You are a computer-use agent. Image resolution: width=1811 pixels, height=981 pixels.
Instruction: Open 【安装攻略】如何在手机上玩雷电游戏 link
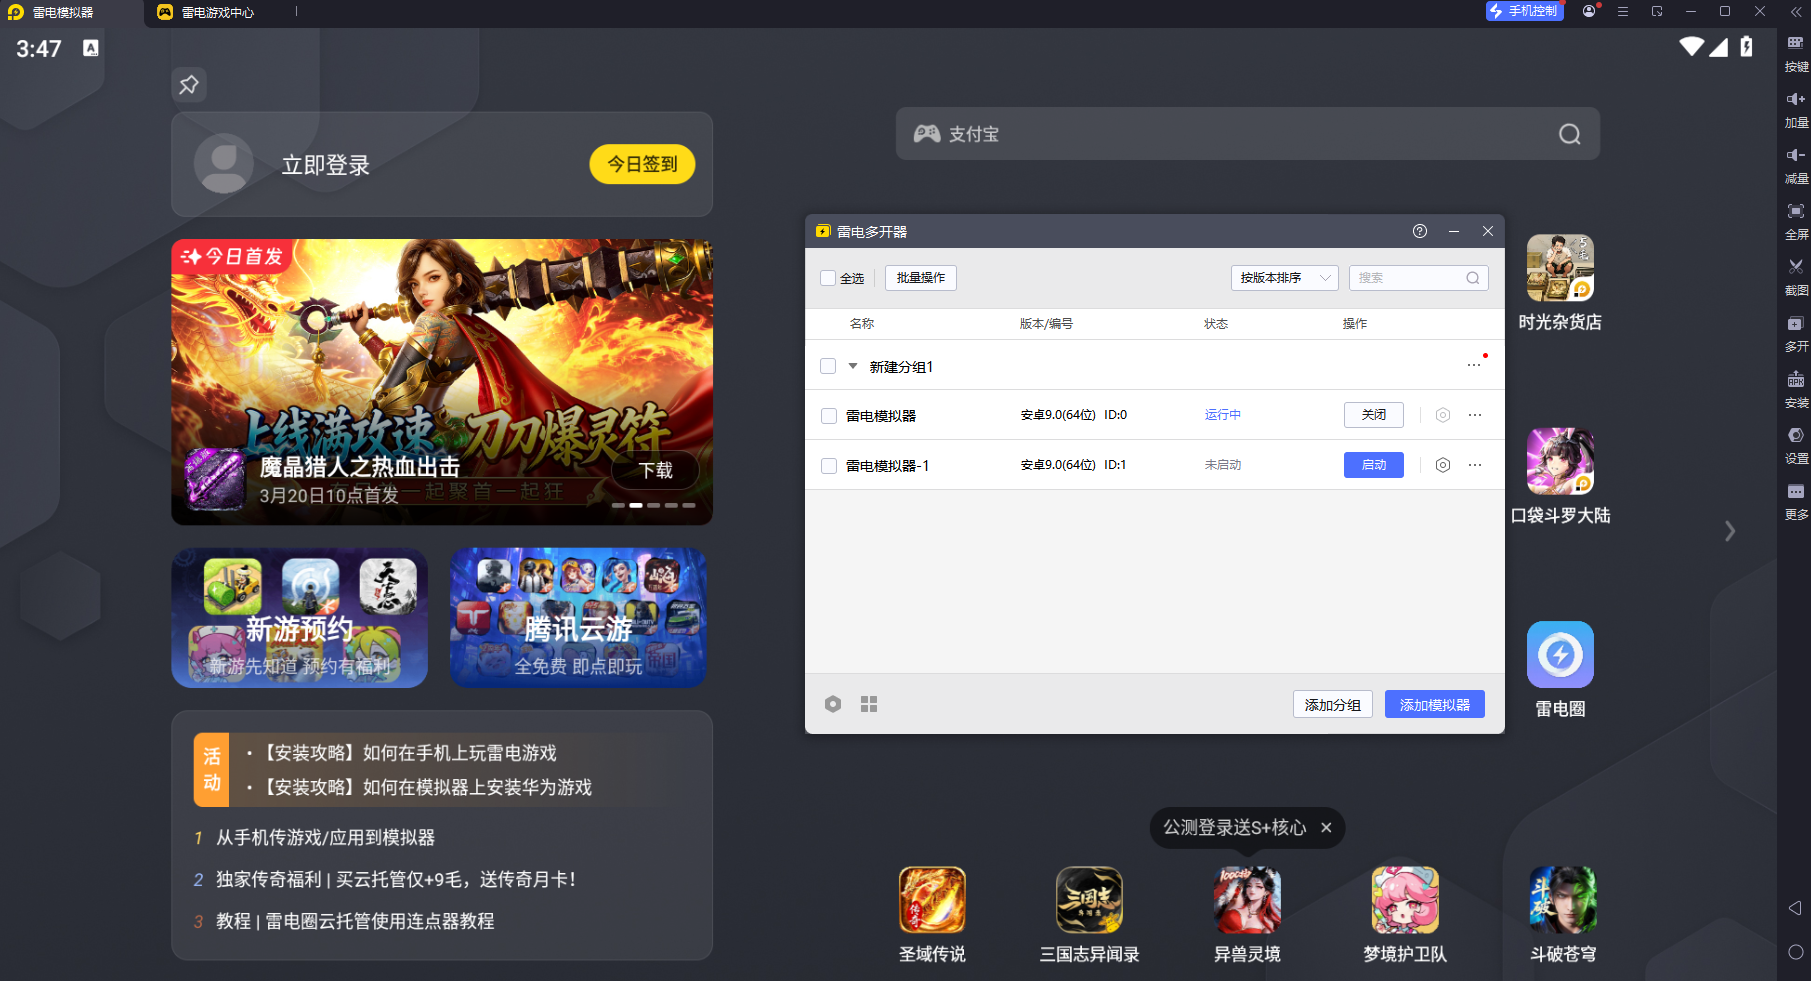coord(410,753)
